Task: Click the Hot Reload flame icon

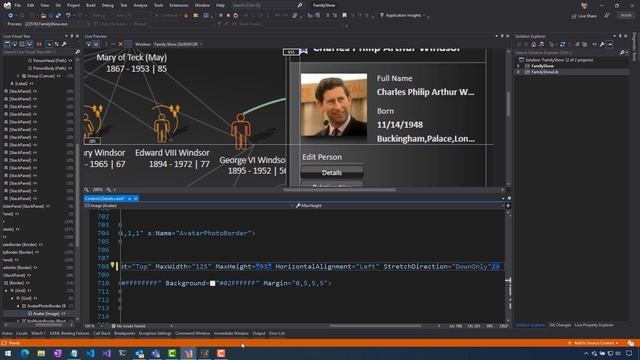Action: 186,16
